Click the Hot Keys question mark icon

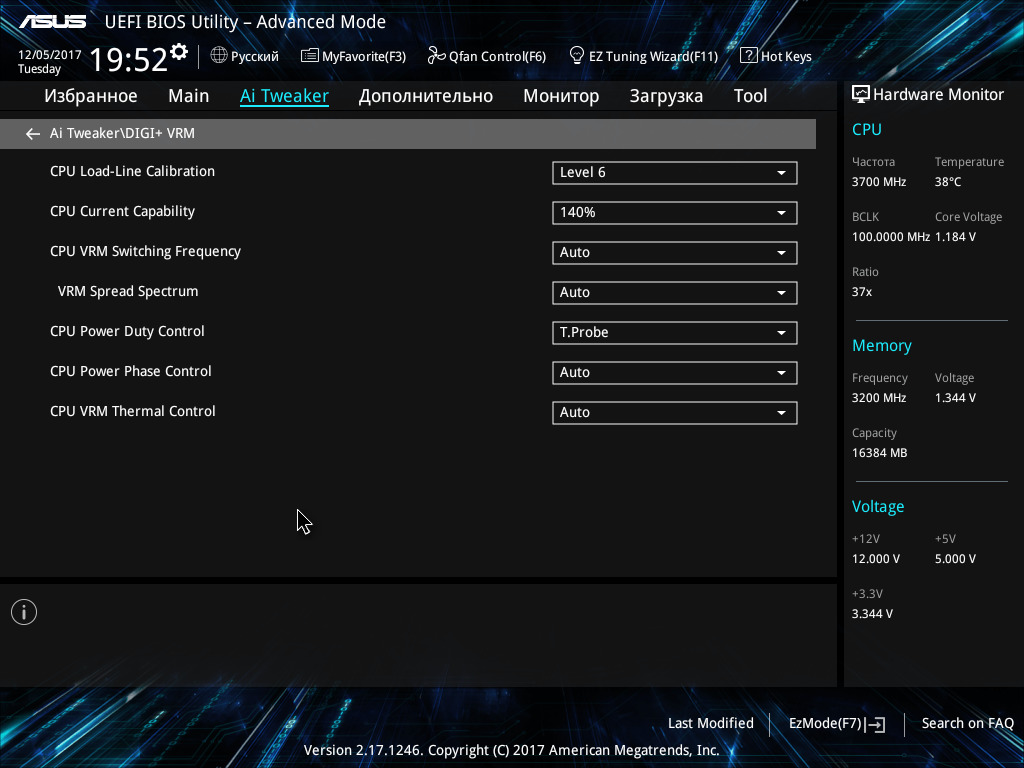(748, 56)
